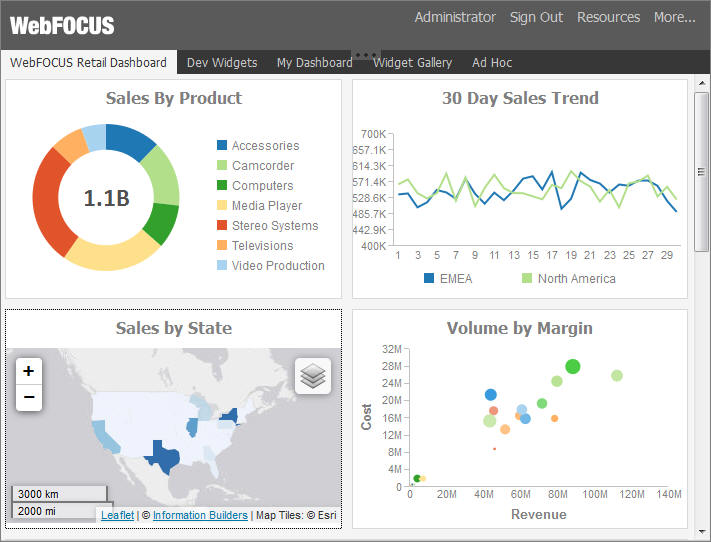Click the Cost axis label
711x542 pixels.
pos(366,417)
